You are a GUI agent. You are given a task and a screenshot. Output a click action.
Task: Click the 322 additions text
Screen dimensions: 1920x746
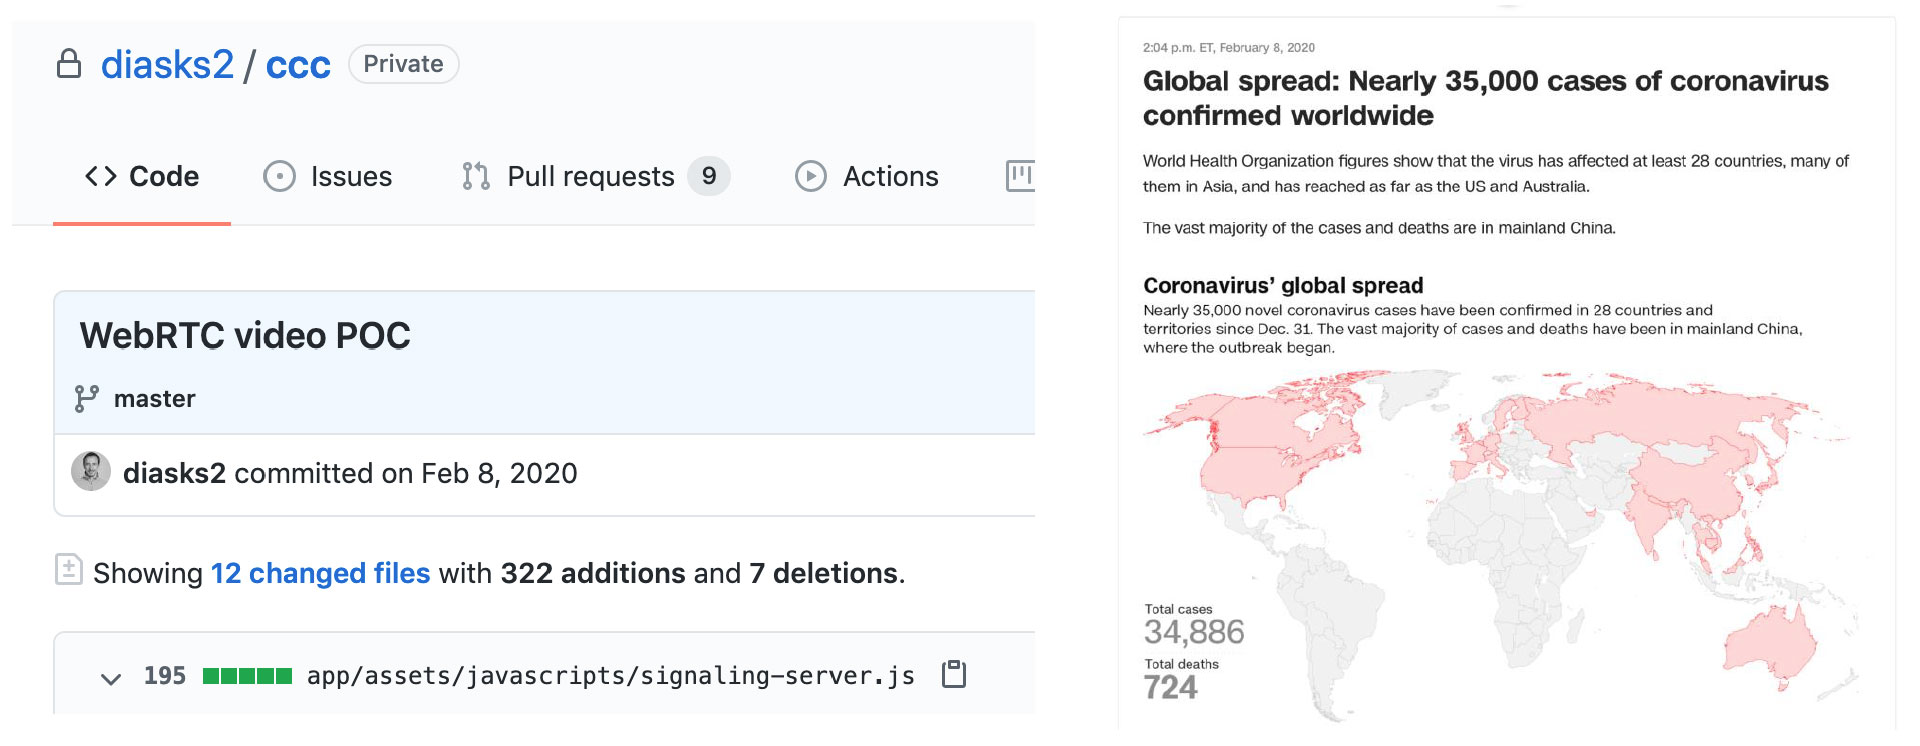593,573
